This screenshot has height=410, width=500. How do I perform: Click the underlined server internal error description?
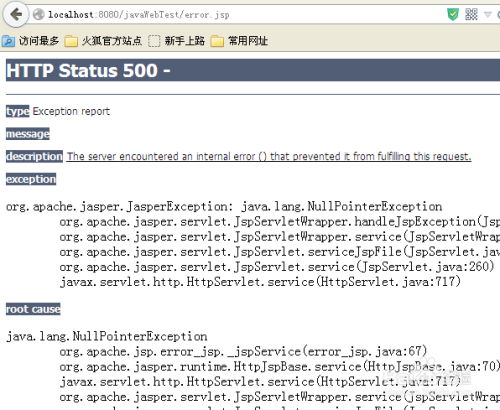coord(269,156)
